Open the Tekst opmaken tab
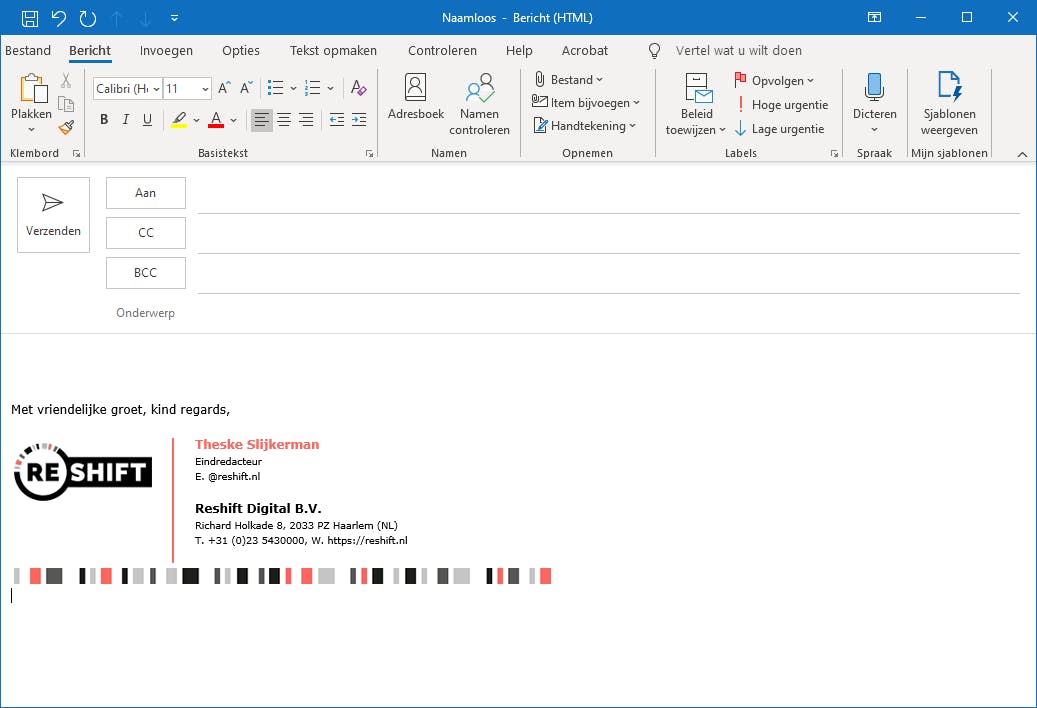This screenshot has height=708, width=1037. tap(333, 50)
